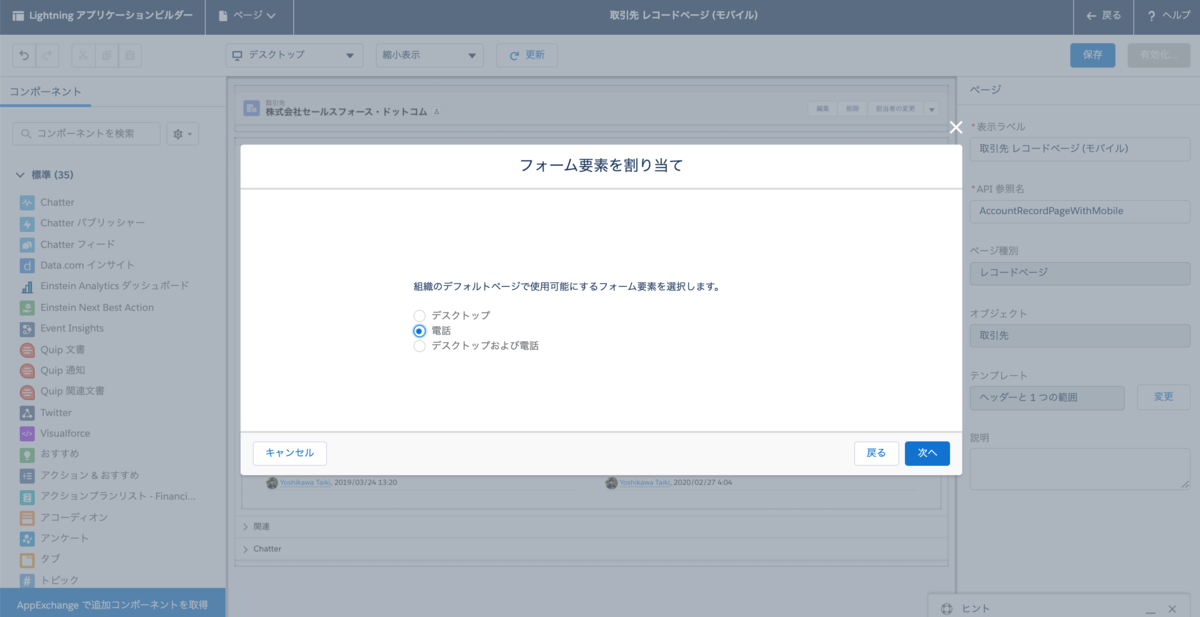This screenshot has height=617, width=1200.
Task: Click the Lightning アプリケーションビルダー header icon
Action: [x=18, y=16]
